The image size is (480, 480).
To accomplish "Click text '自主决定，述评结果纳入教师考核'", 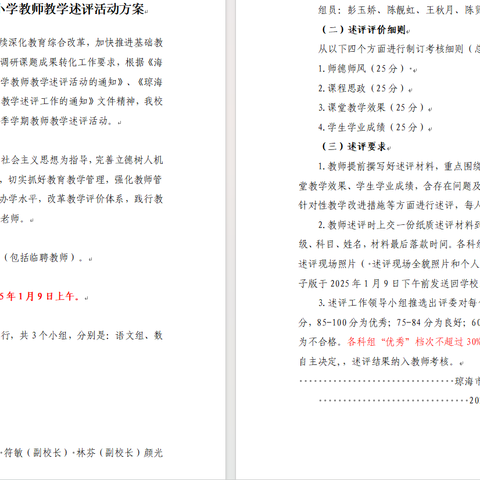I will (376, 361).
